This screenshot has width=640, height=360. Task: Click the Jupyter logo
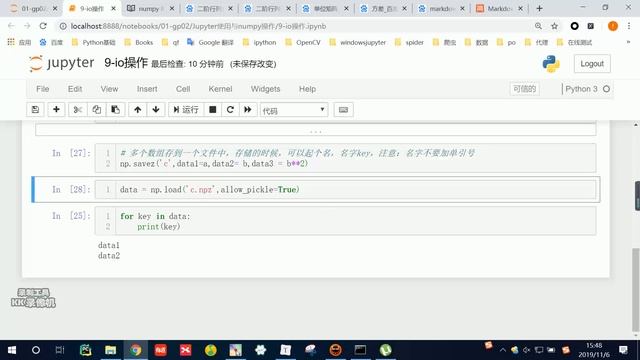point(61,63)
